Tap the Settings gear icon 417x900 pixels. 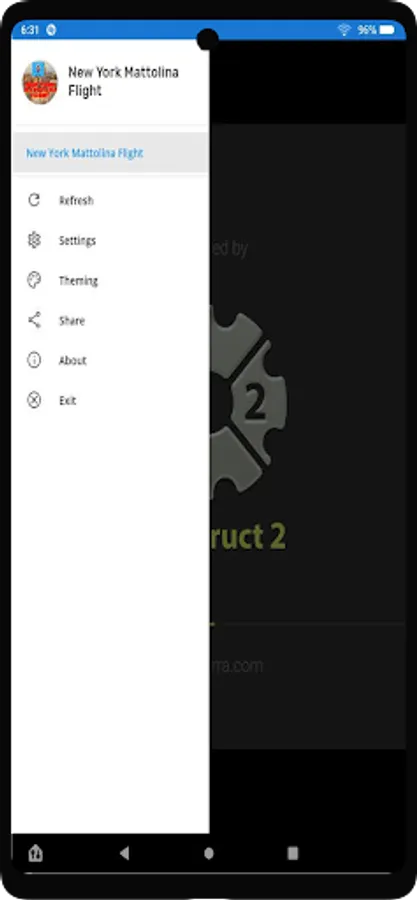click(x=34, y=240)
